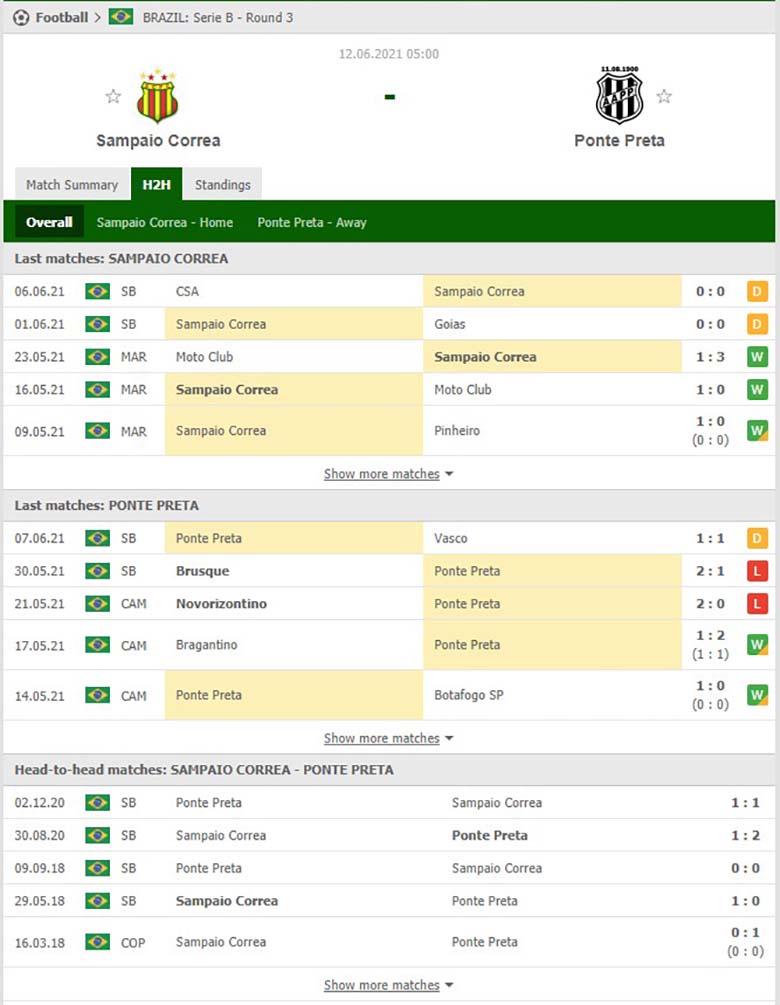Expand Show more matches under Sampaio Correa
The image size is (780, 1005).
(388, 474)
